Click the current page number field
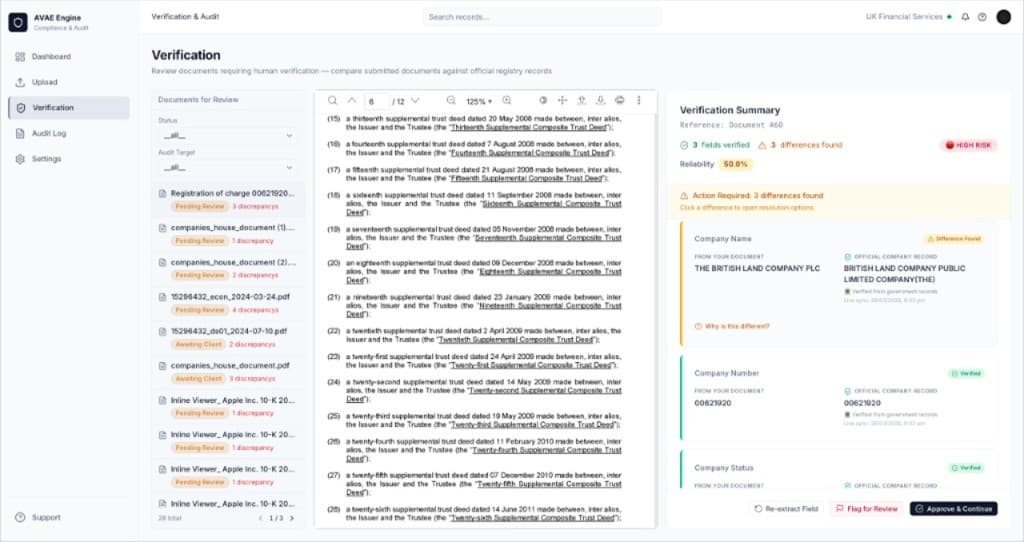The width and height of the screenshot is (1024, 542). [376, 101]
